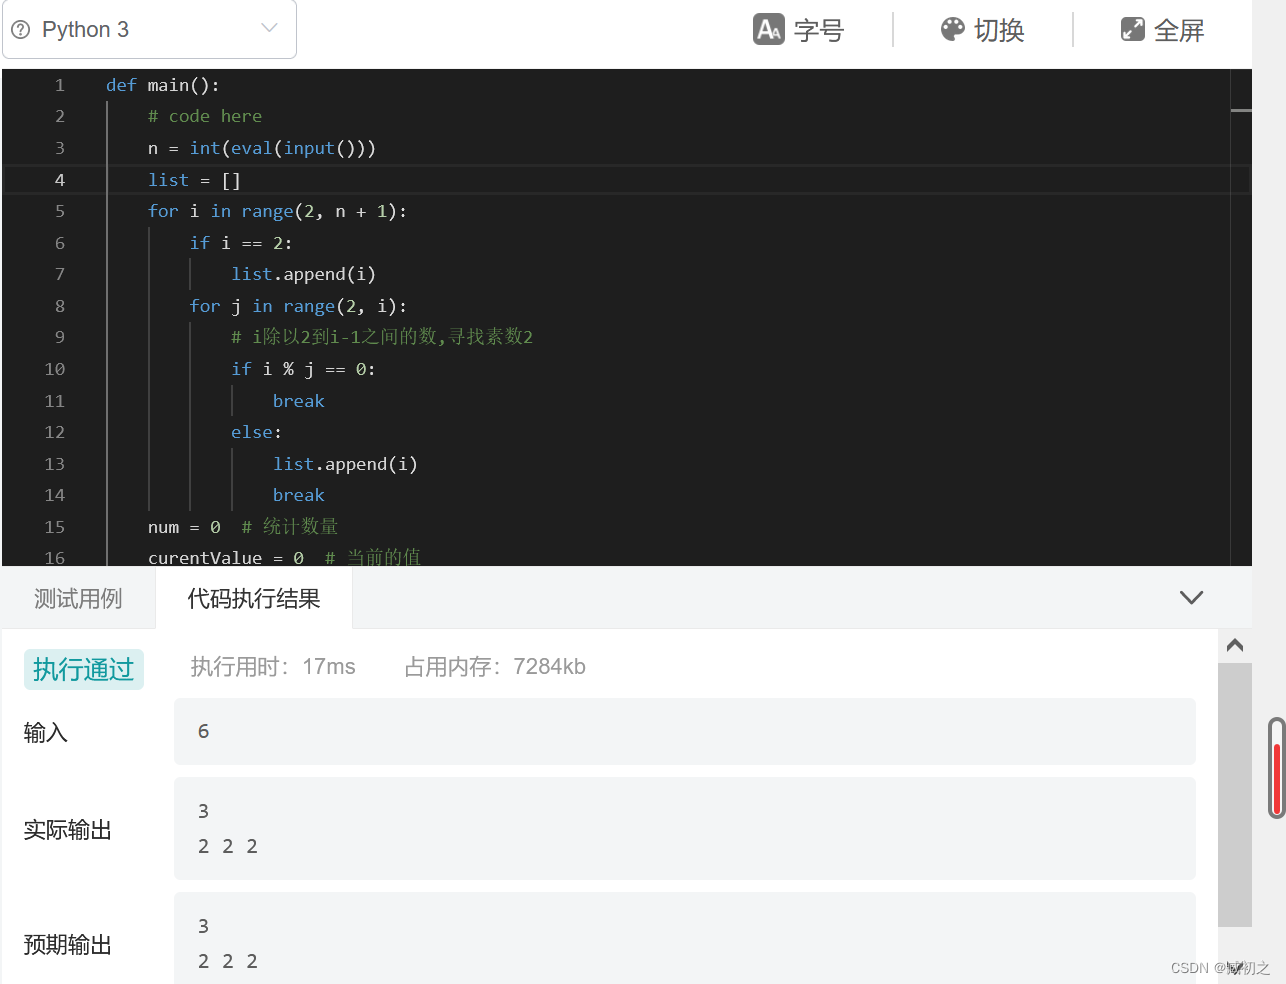Viewport: 1286px width, 984px height.
Task: Click the 全屏 label
Action: coord(1179,31)
